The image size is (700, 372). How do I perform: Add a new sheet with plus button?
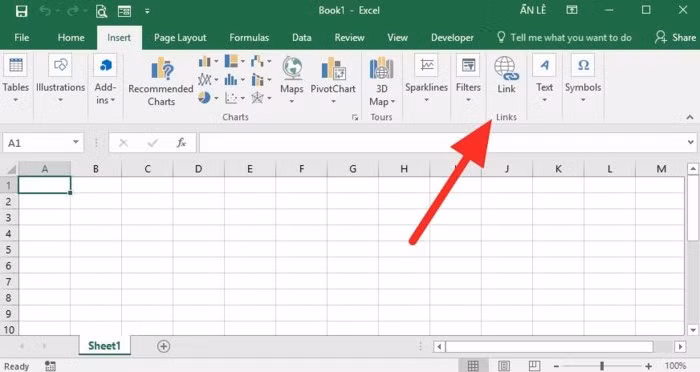pyautogui.click(x=163, y=346)
